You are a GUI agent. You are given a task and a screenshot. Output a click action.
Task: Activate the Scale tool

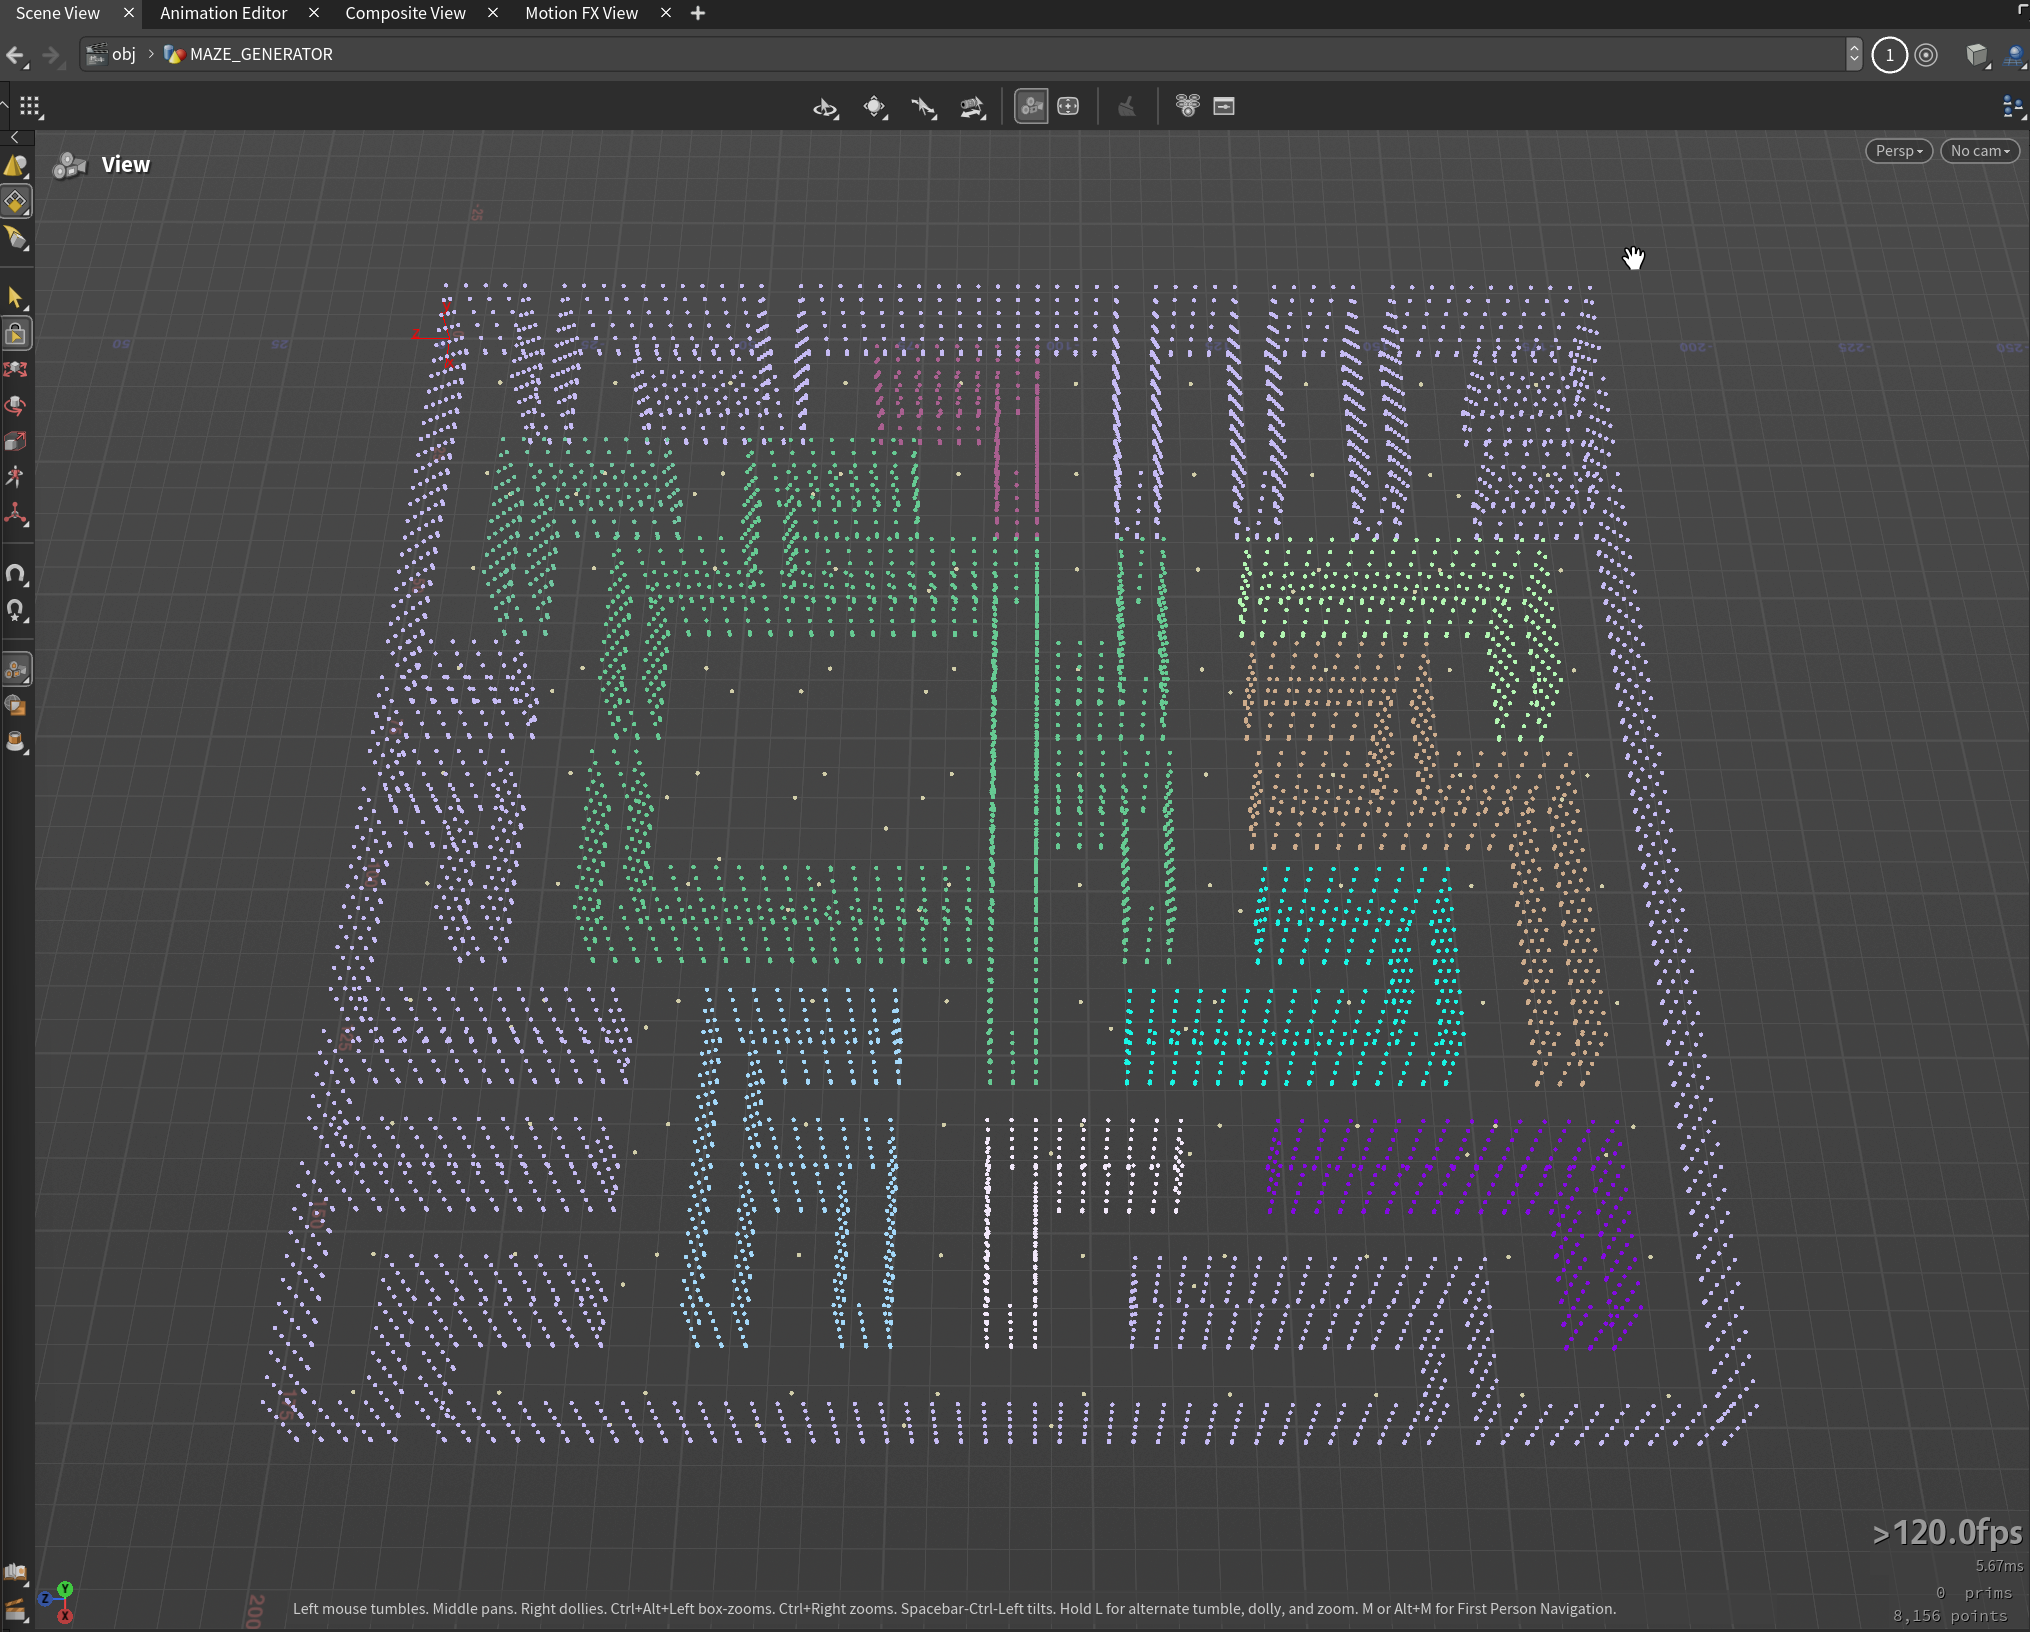(15, 441)
